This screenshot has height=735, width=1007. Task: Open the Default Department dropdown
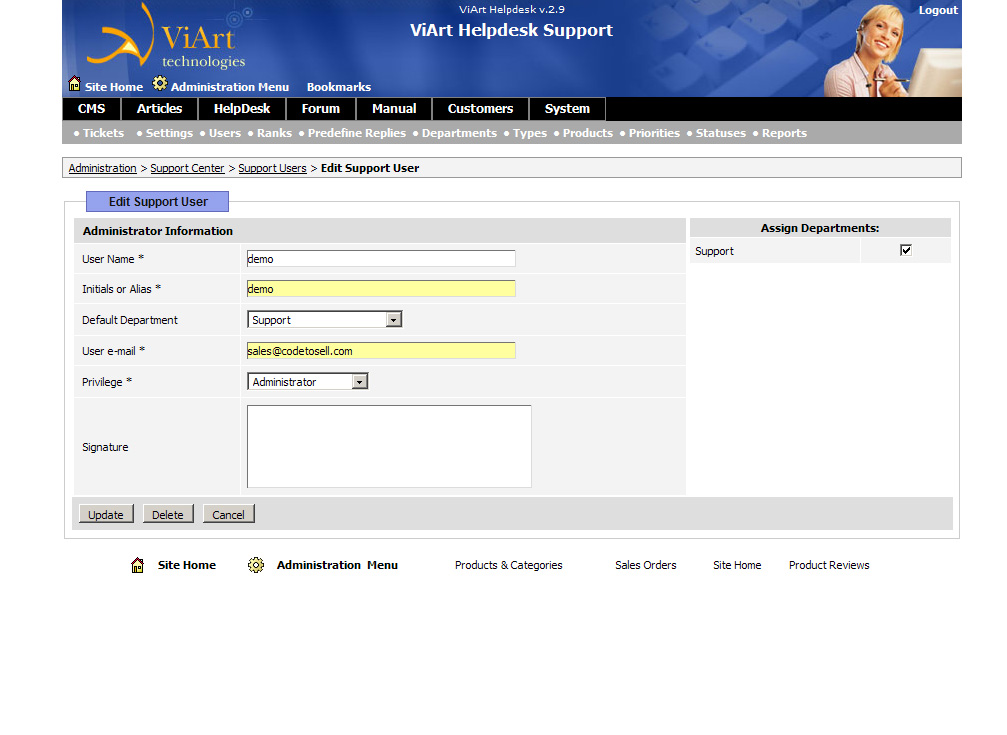(324, 319)
